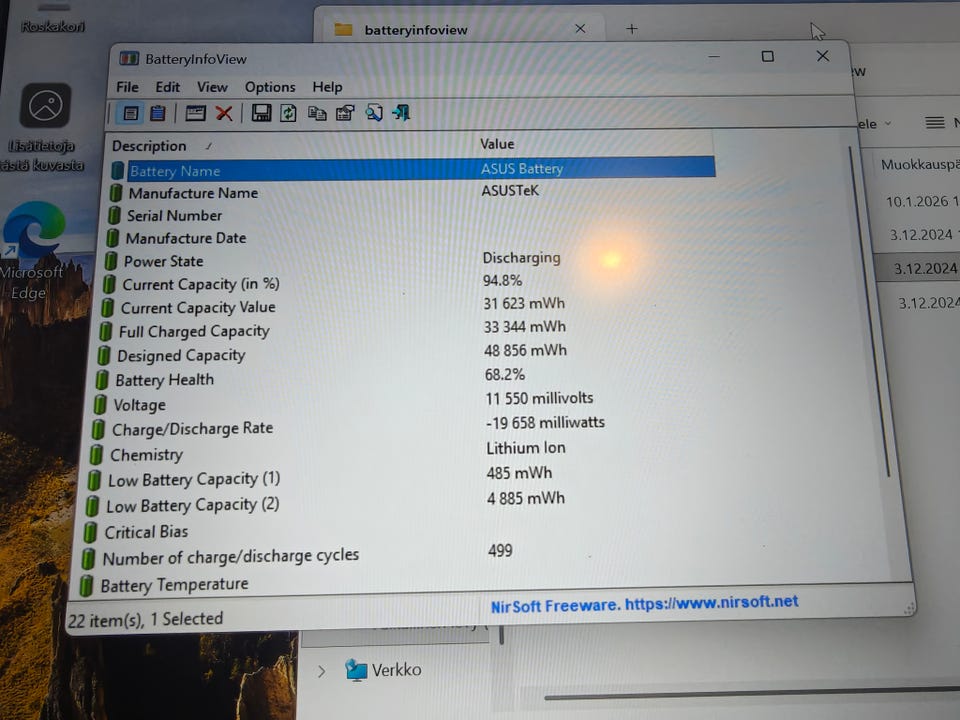
Task: Open the View menu
Action: (x=212, y=87)
